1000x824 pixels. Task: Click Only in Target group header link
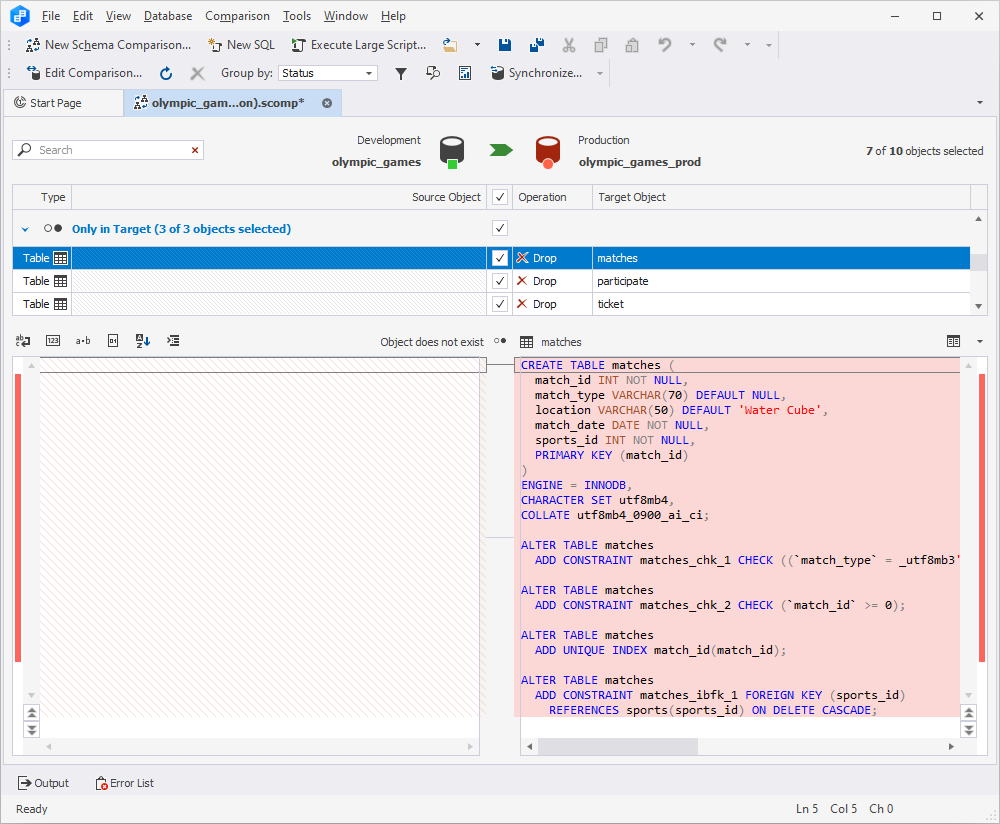pyautogui.click(x=181, y=229)
